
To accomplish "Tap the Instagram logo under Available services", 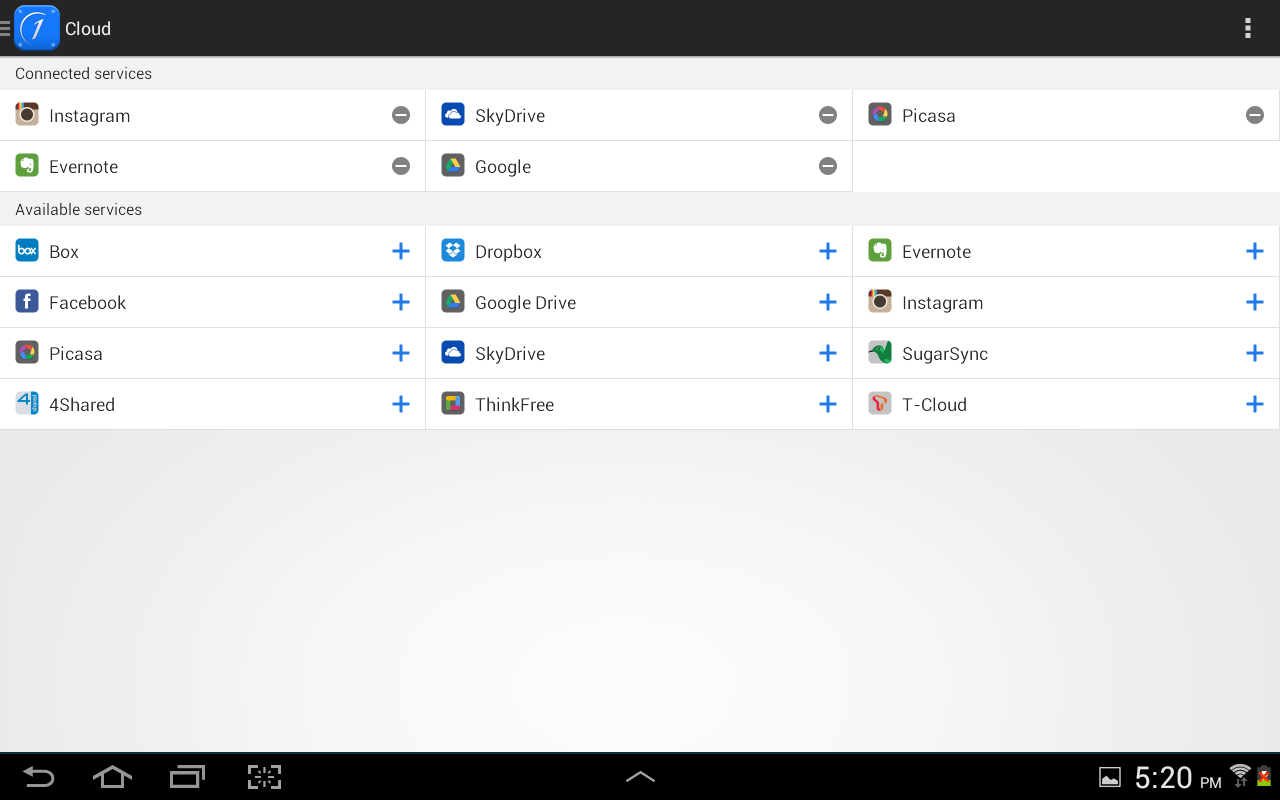I will [880, 302].
